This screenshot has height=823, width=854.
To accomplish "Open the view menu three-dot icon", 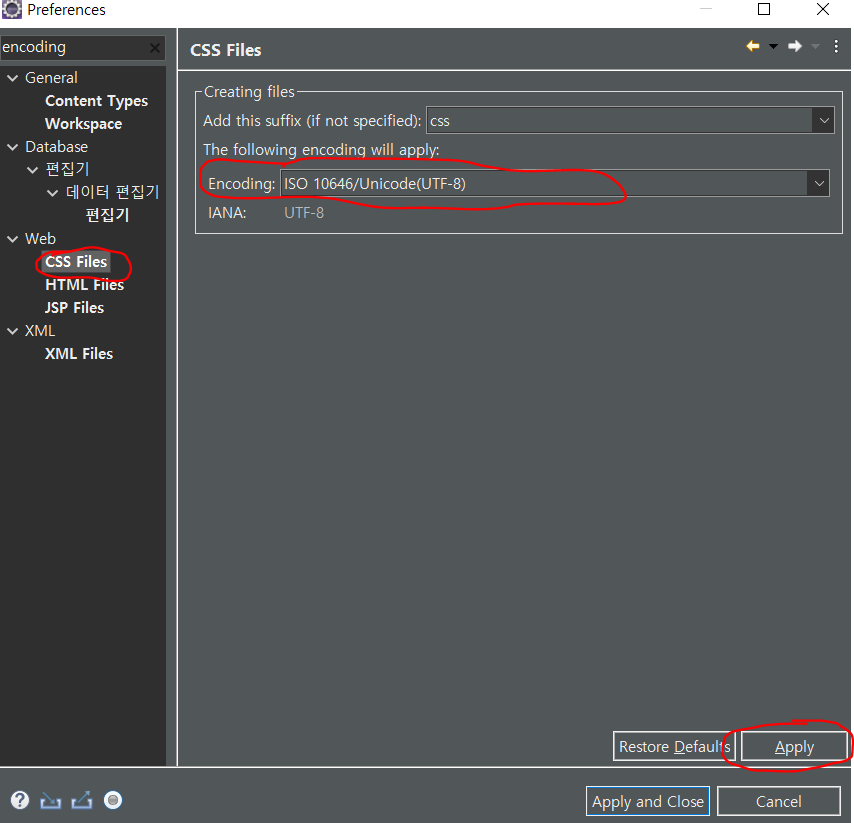I will (836, 46).
